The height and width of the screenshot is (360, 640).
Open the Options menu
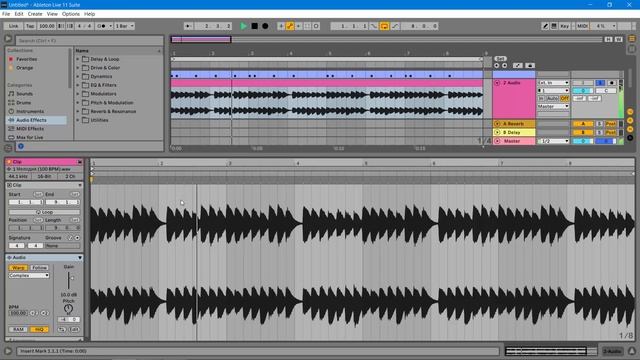tap(71, 14)
